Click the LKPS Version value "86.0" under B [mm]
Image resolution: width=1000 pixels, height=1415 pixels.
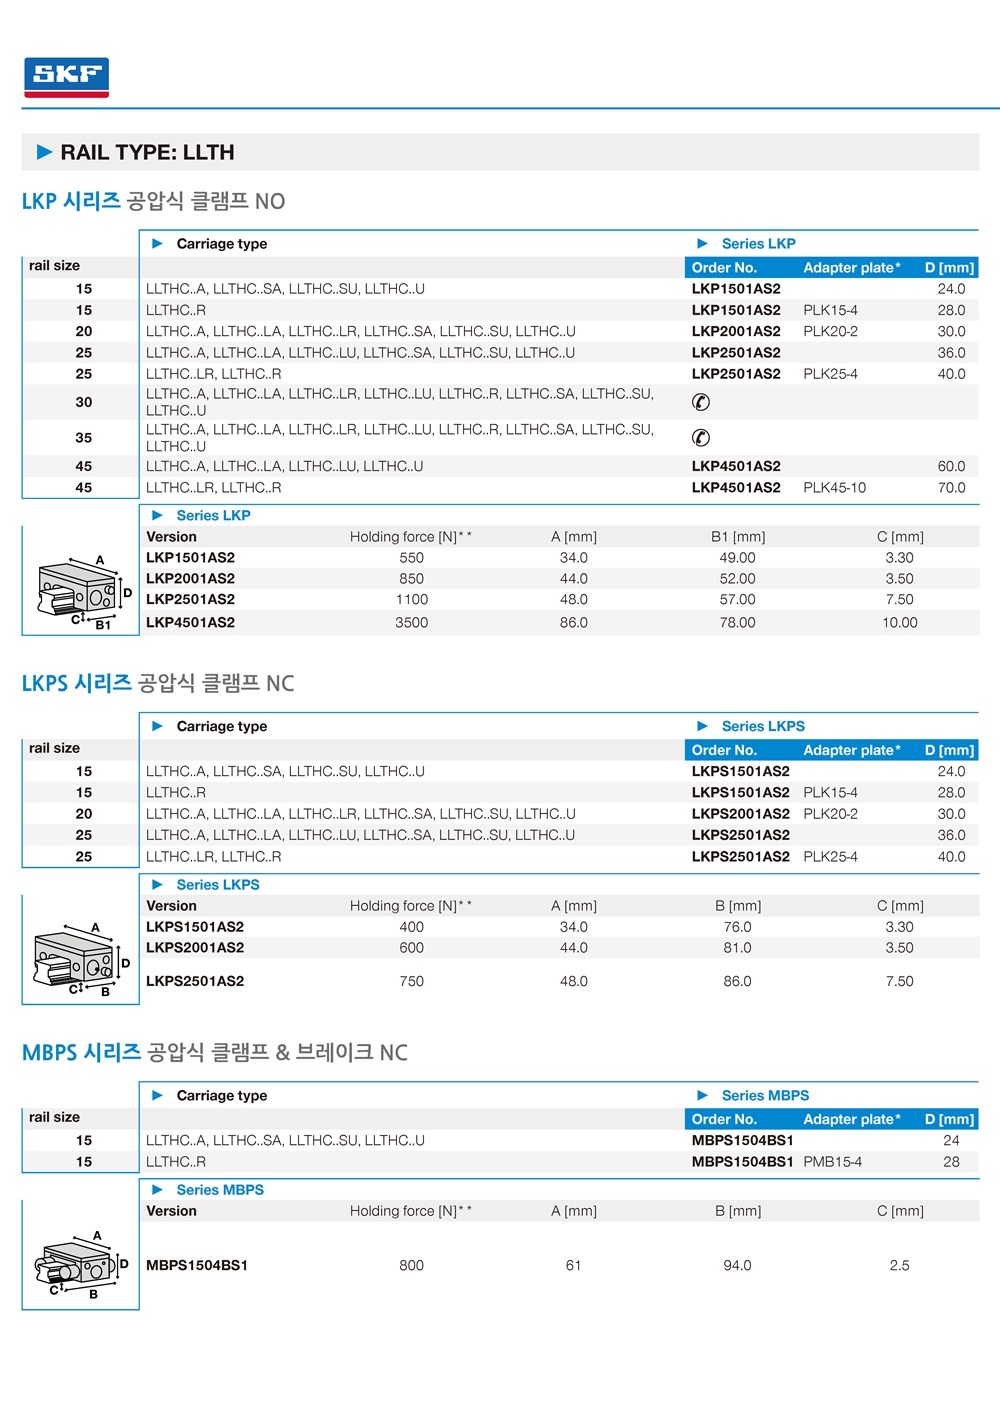coord(737,982)
